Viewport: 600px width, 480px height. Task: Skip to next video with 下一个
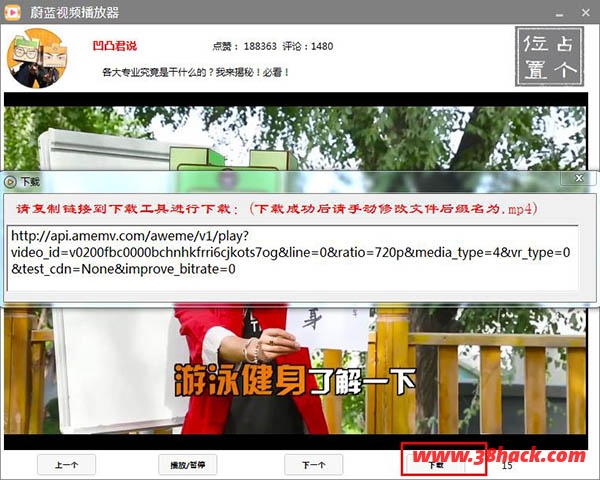(313, 465)
